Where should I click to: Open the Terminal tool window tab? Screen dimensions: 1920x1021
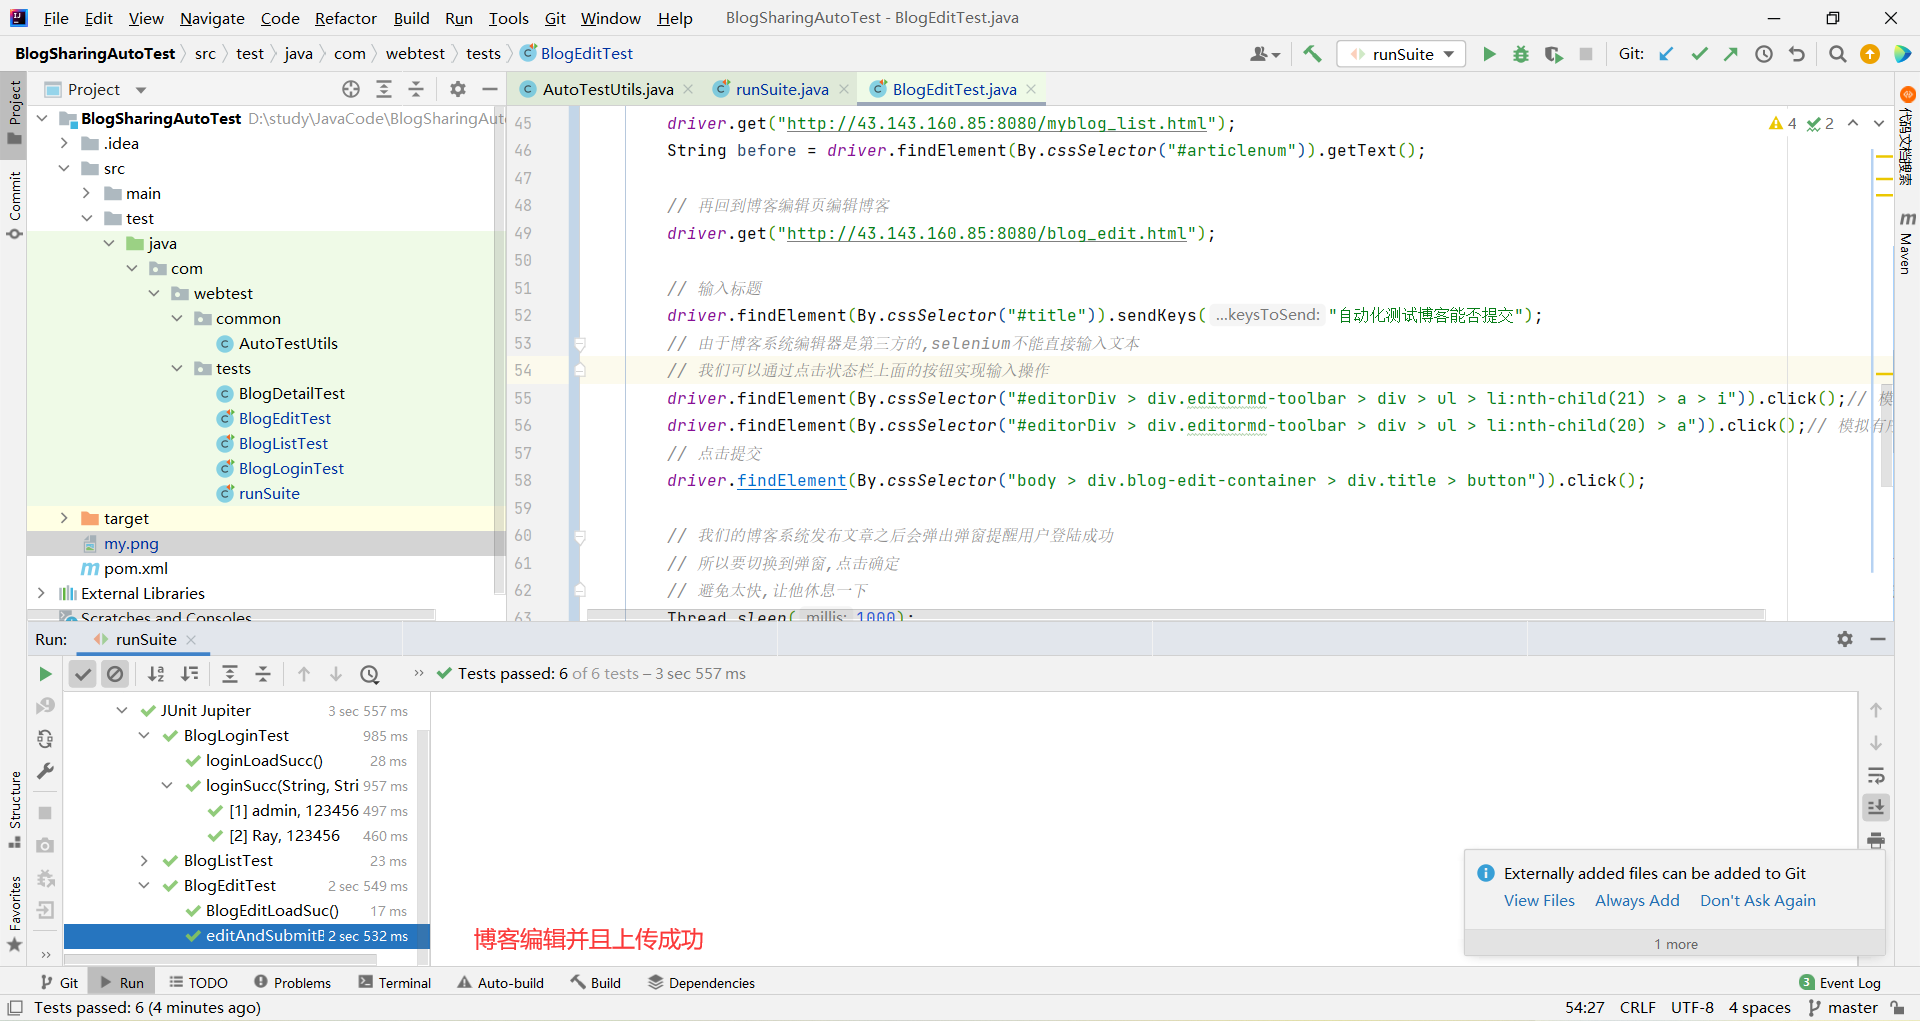coord(395,983)
